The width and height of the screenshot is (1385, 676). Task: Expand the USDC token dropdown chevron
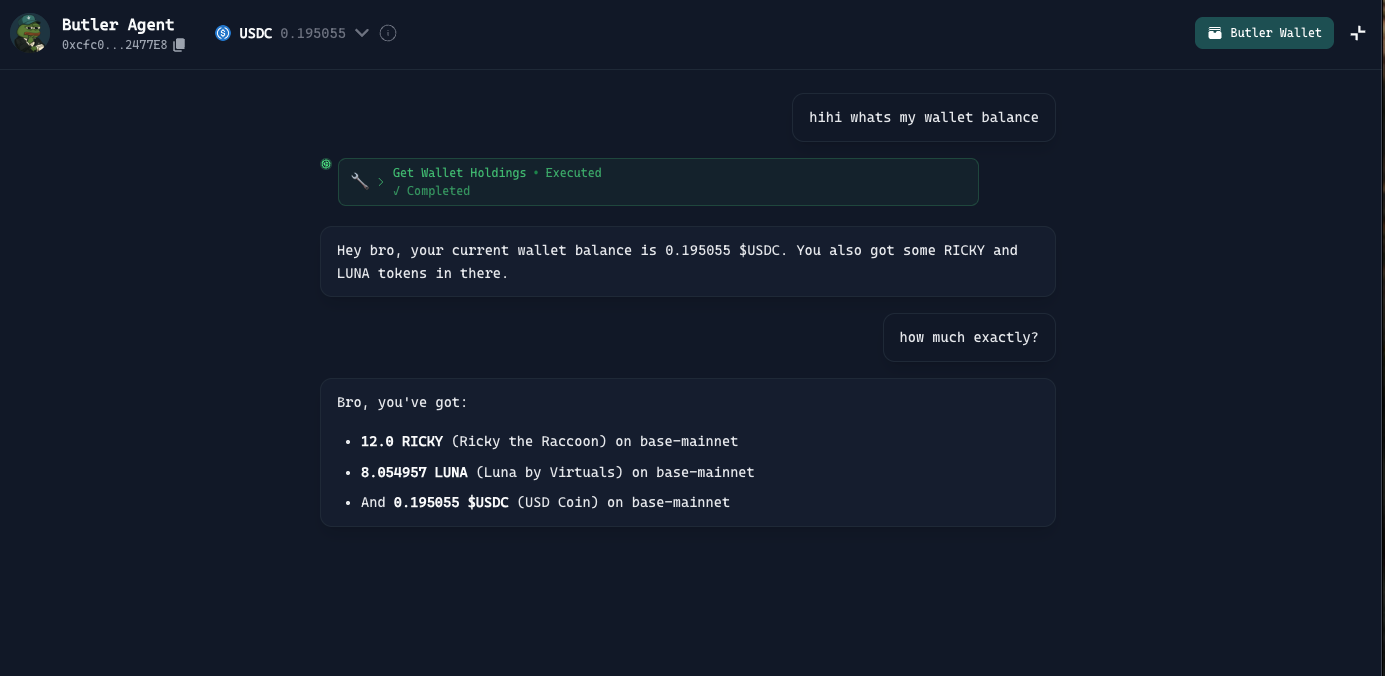click(x=362, y=33)
